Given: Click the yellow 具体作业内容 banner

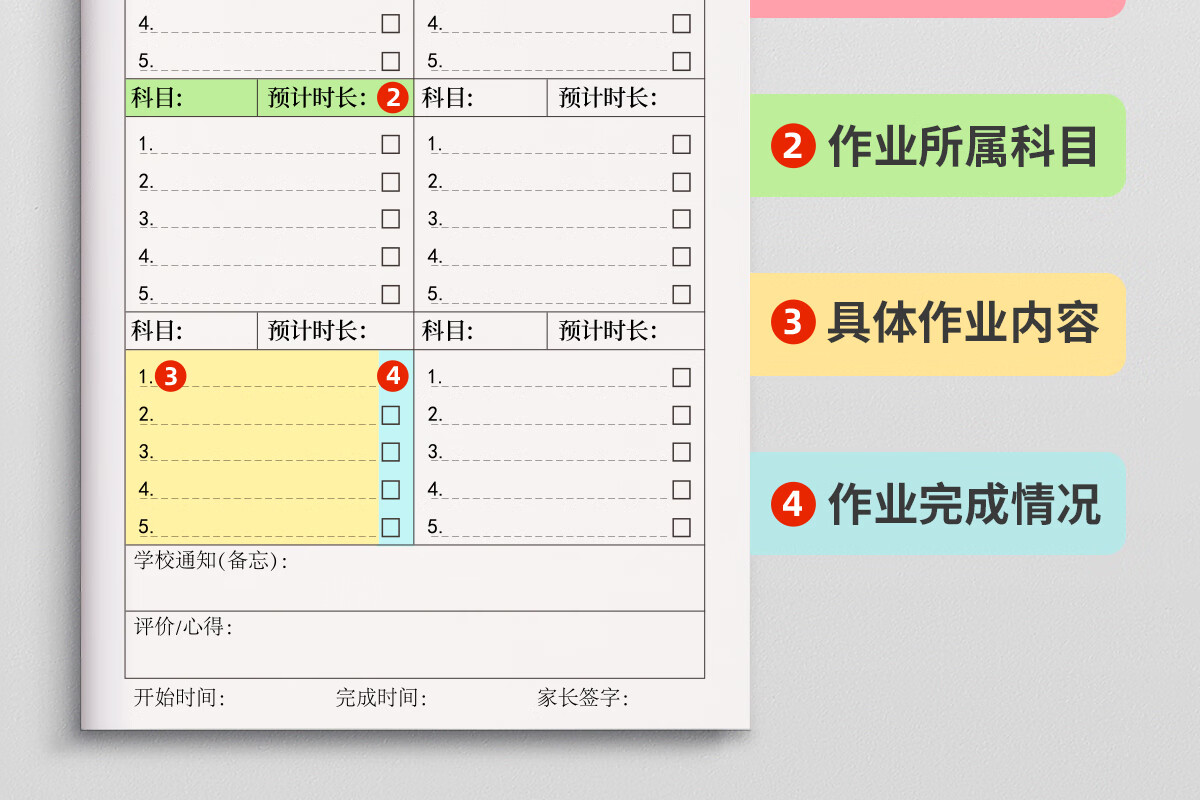Looking at the screenshot, I should [x=937, y=324].
